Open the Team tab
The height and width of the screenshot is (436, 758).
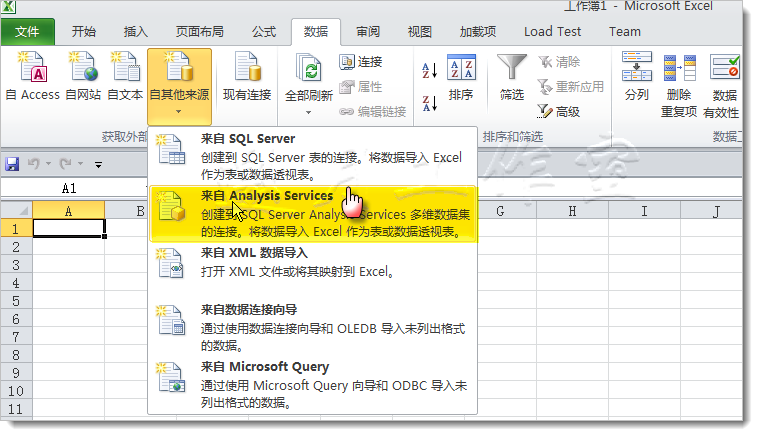pyautogui.click(x=625, y=32)
